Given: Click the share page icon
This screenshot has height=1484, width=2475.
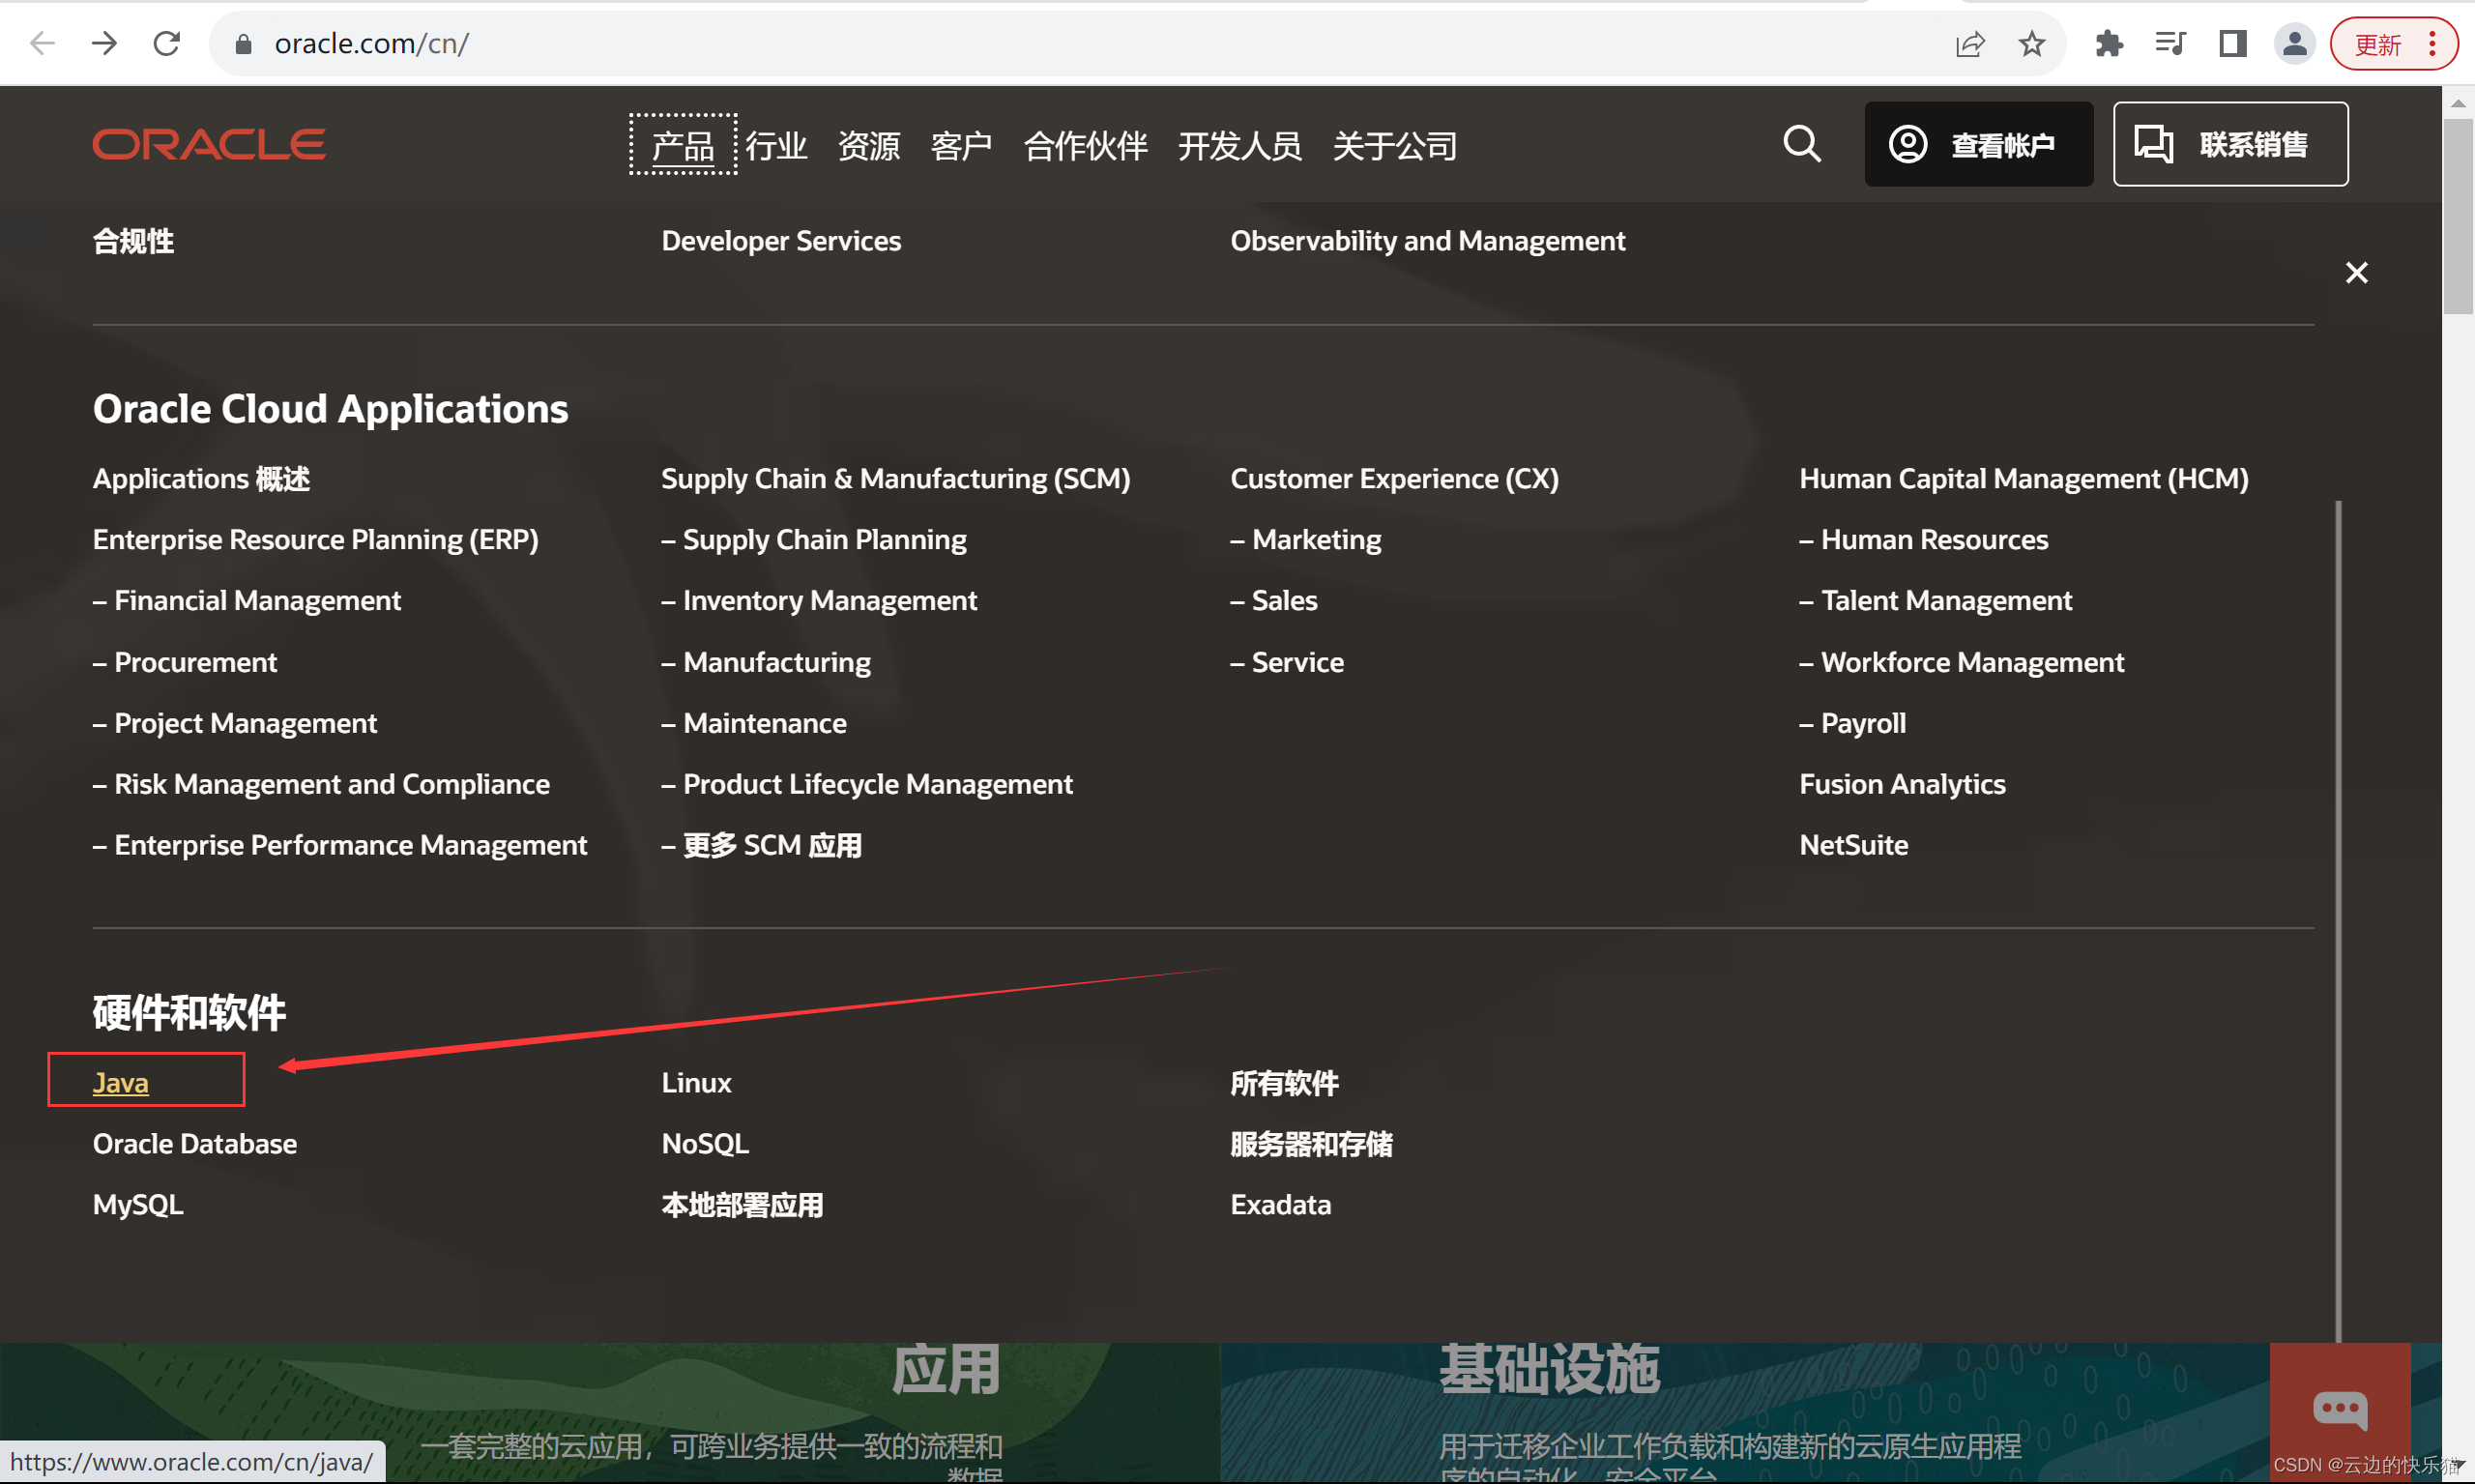Looking at the screenshot, I should coord(1969,44).
